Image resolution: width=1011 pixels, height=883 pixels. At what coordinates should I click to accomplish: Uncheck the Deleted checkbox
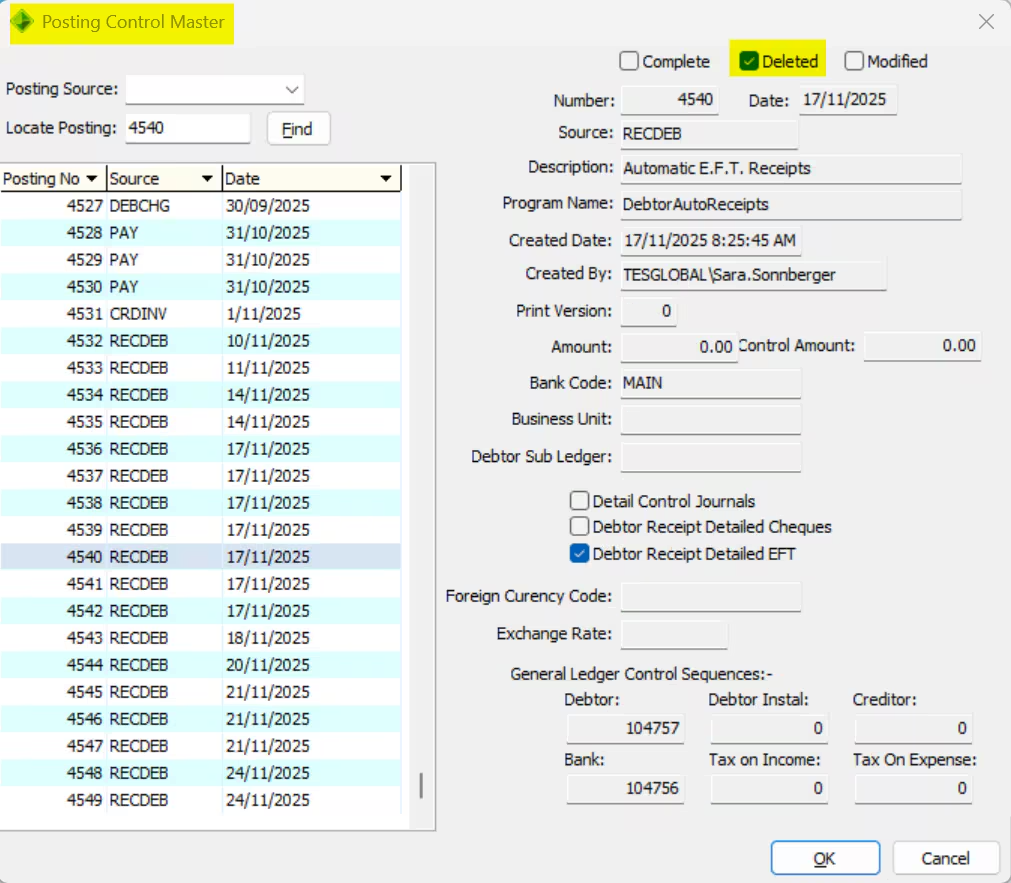pyautogui.click(x=749, y=62)
